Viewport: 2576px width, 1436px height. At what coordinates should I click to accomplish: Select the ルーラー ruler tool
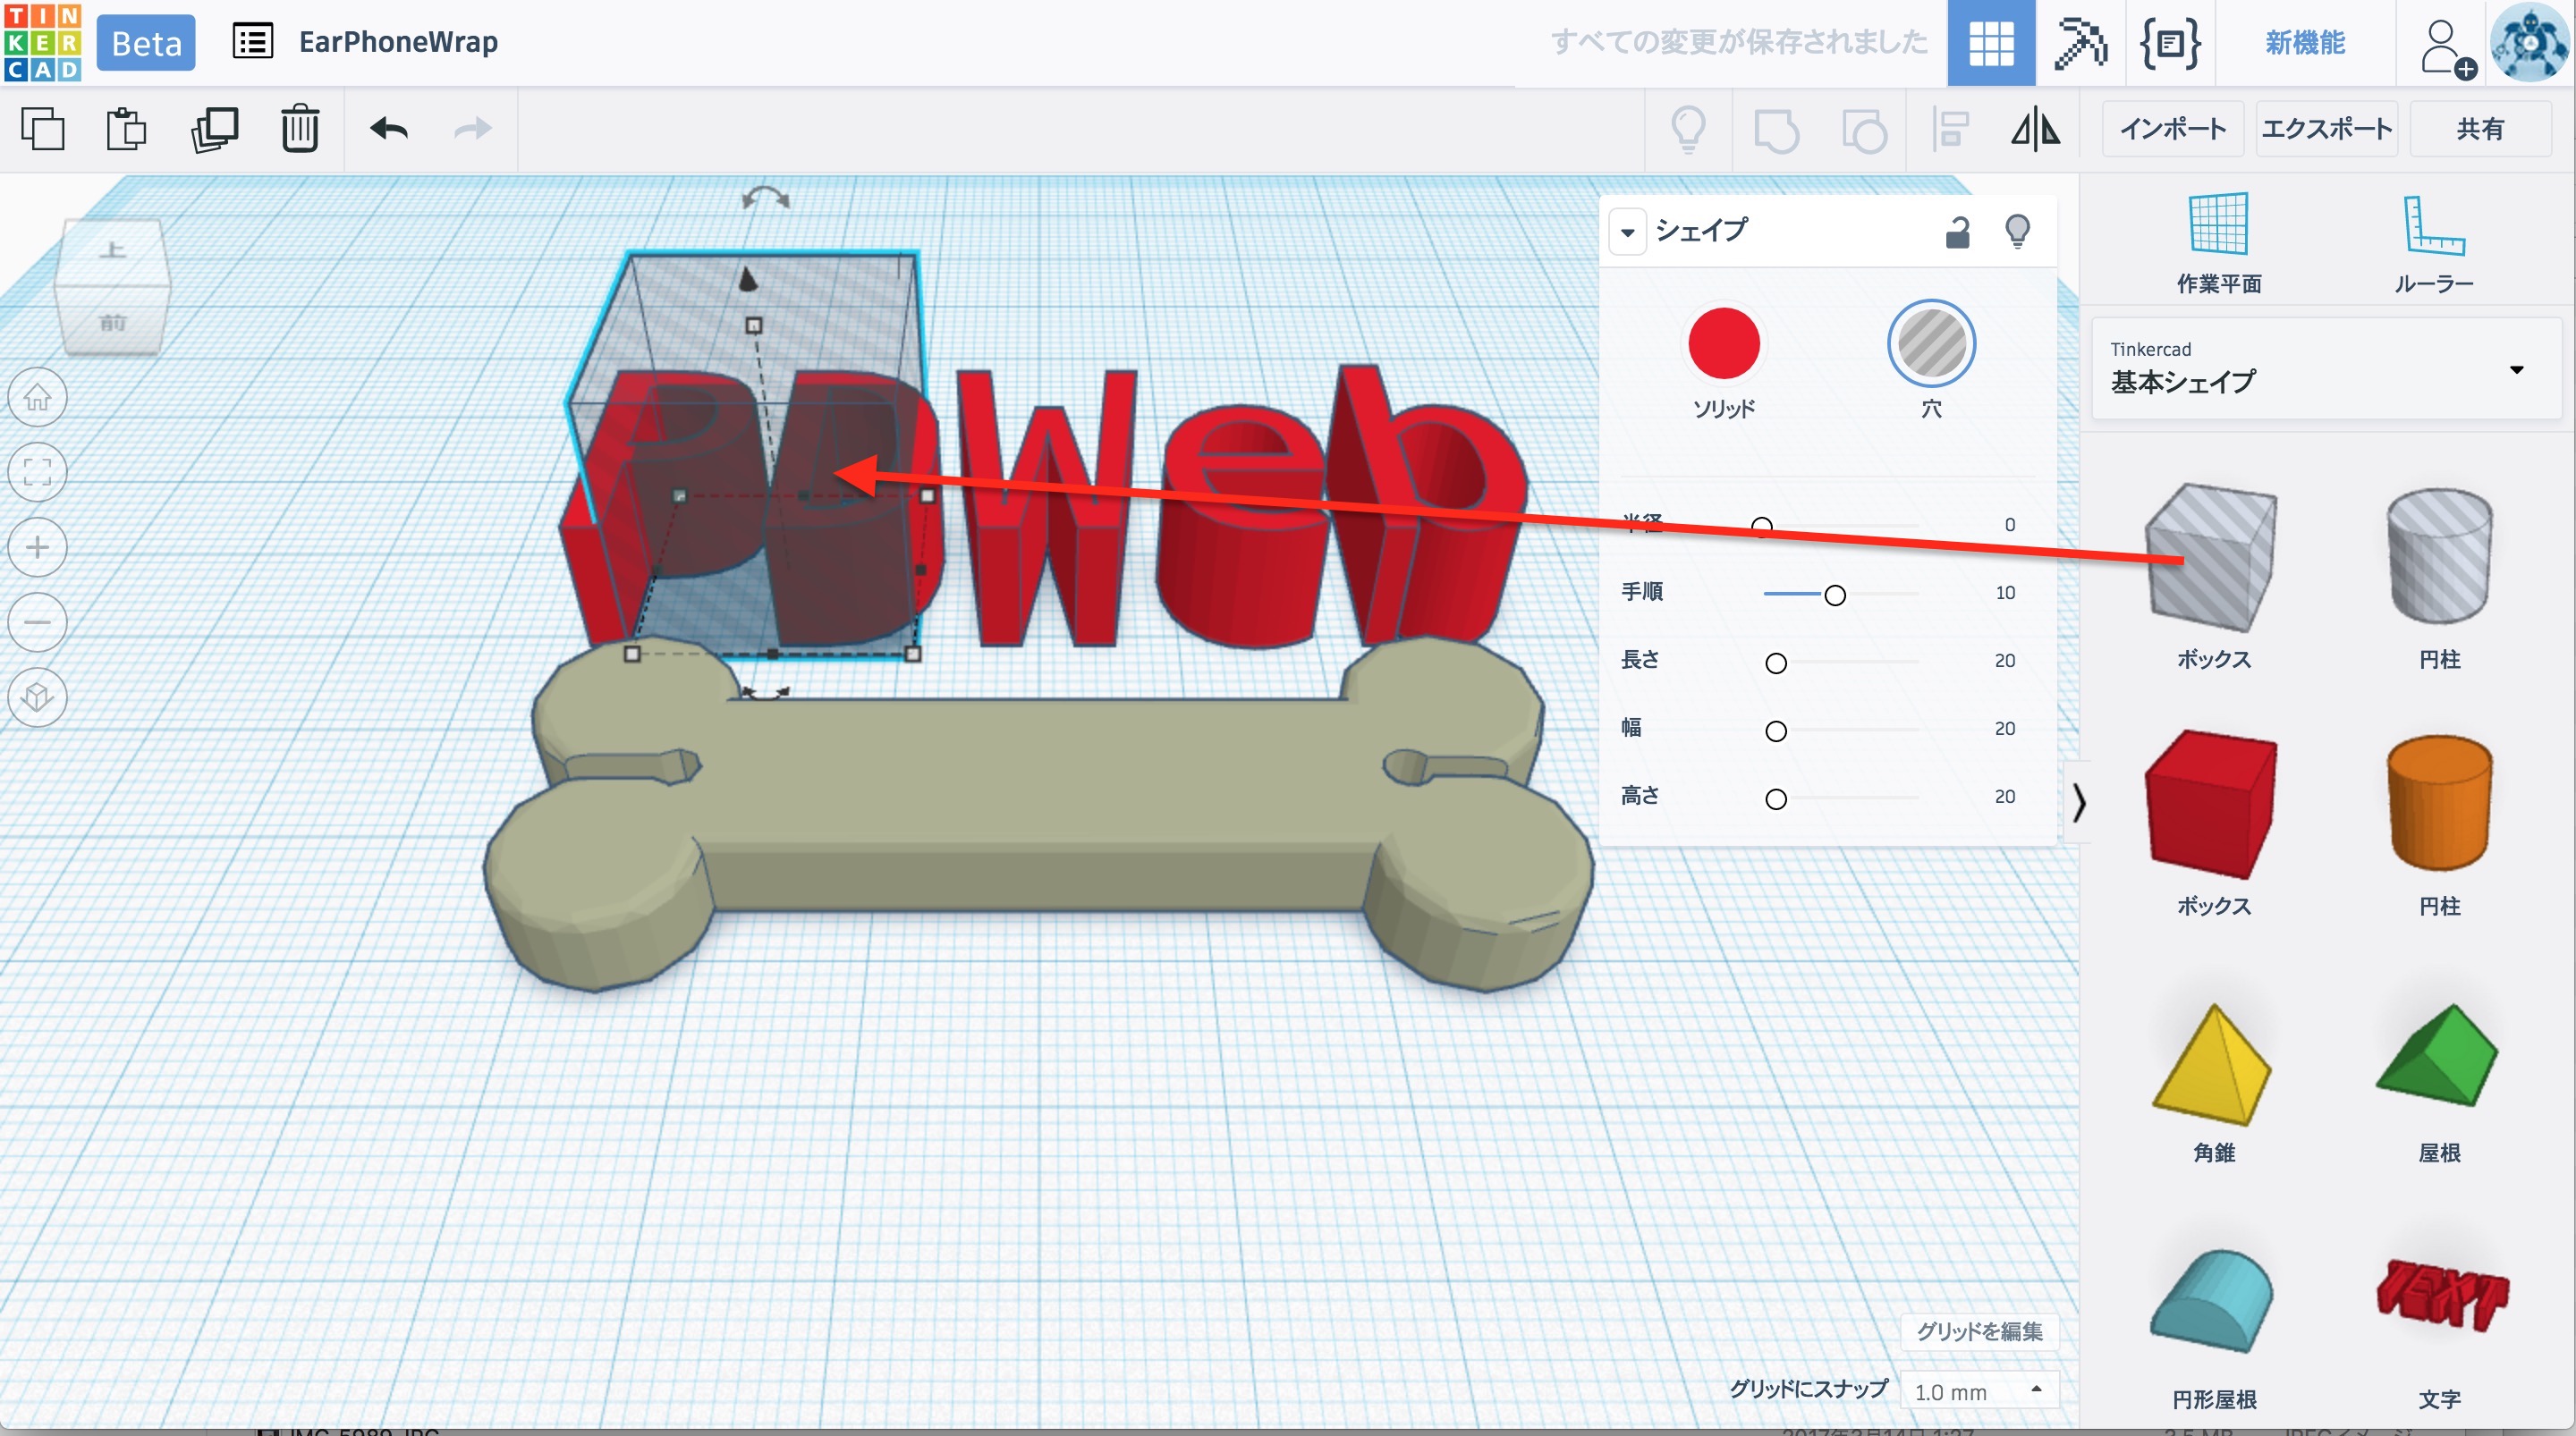click(x=2433, y=241)
